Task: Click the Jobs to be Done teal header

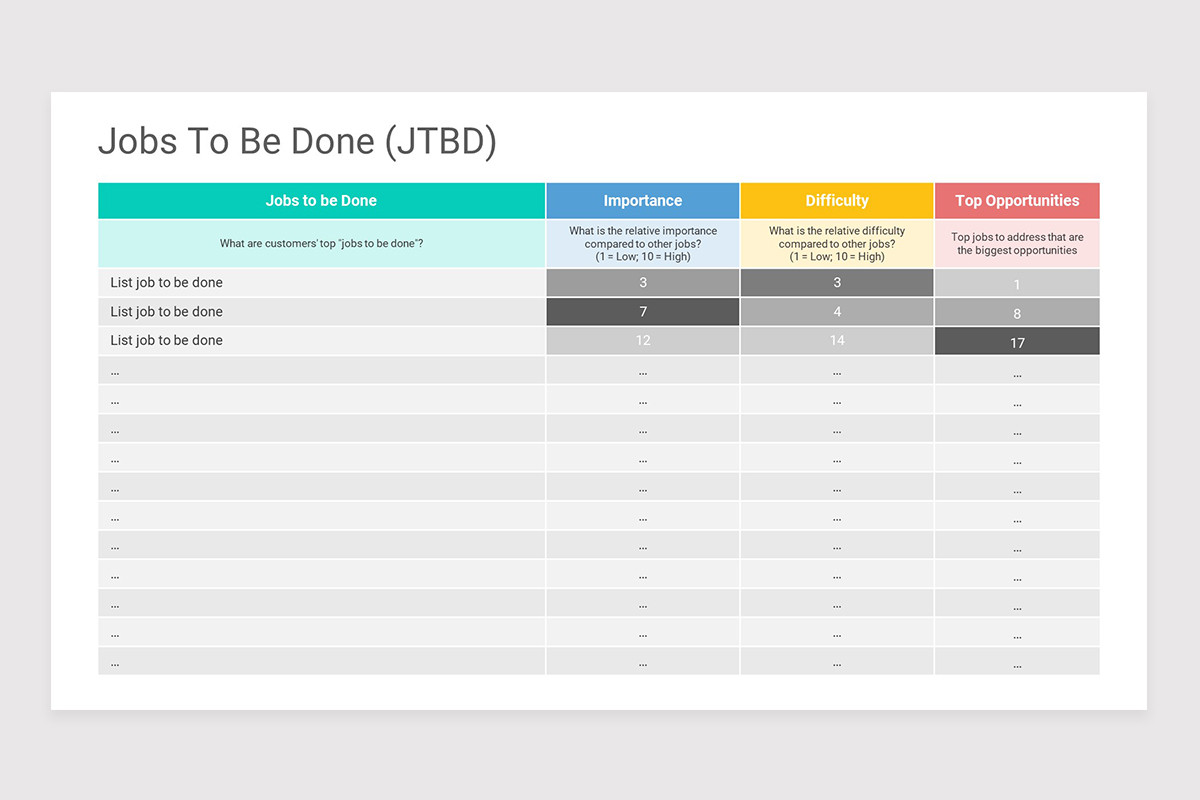Action: 321,200
